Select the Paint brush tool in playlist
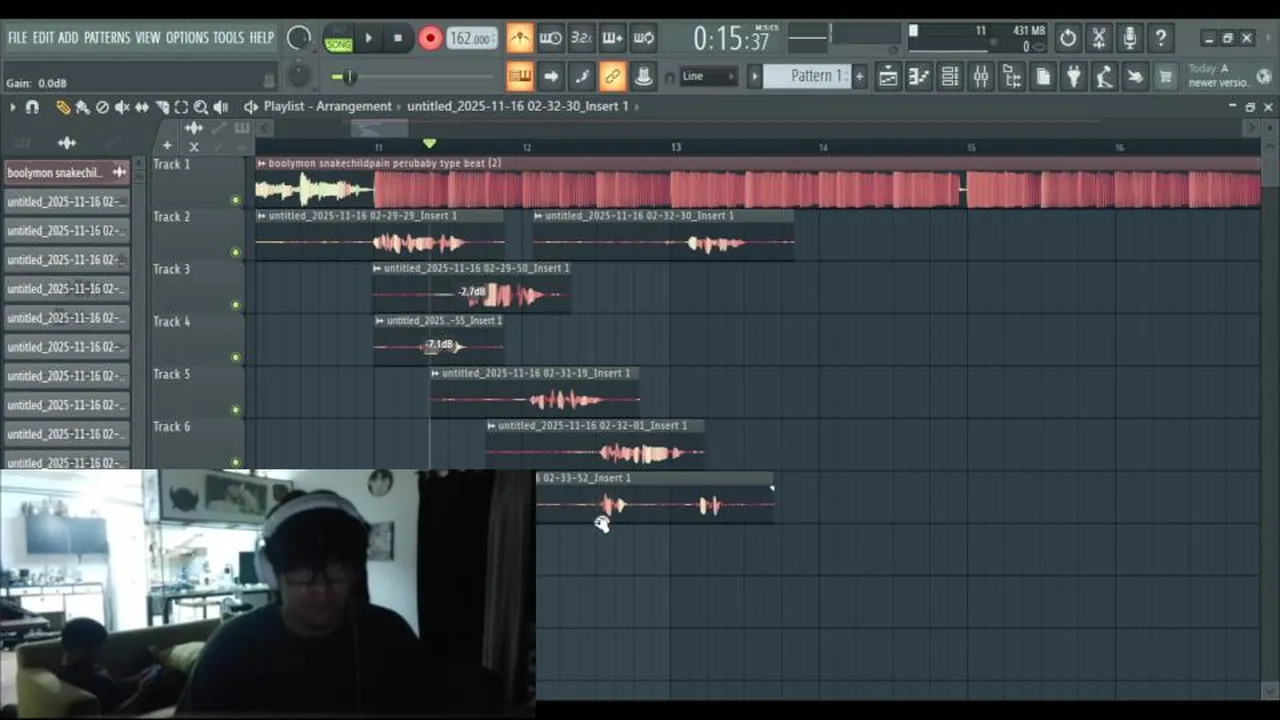This screenshot has width=1280, height=720. coord(82,107)
